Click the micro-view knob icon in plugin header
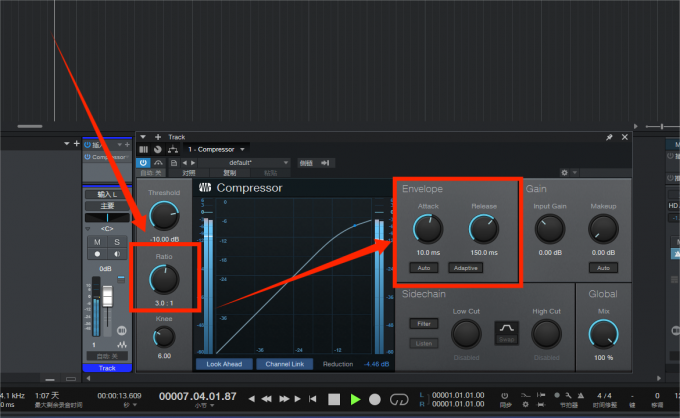Viewport: 680px width, 418px height. pyautogui.click(x=158, y=150)
